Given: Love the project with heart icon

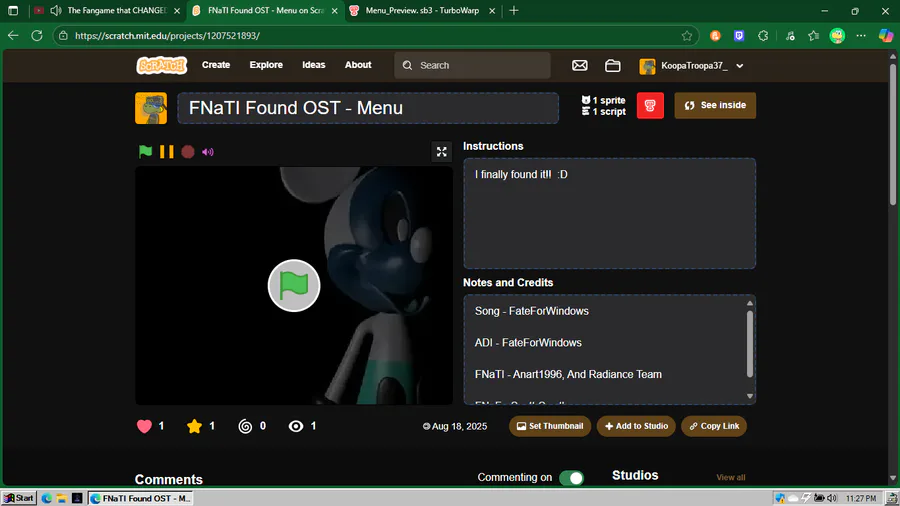Looking at the screenshot, I should tap(144, 426).
